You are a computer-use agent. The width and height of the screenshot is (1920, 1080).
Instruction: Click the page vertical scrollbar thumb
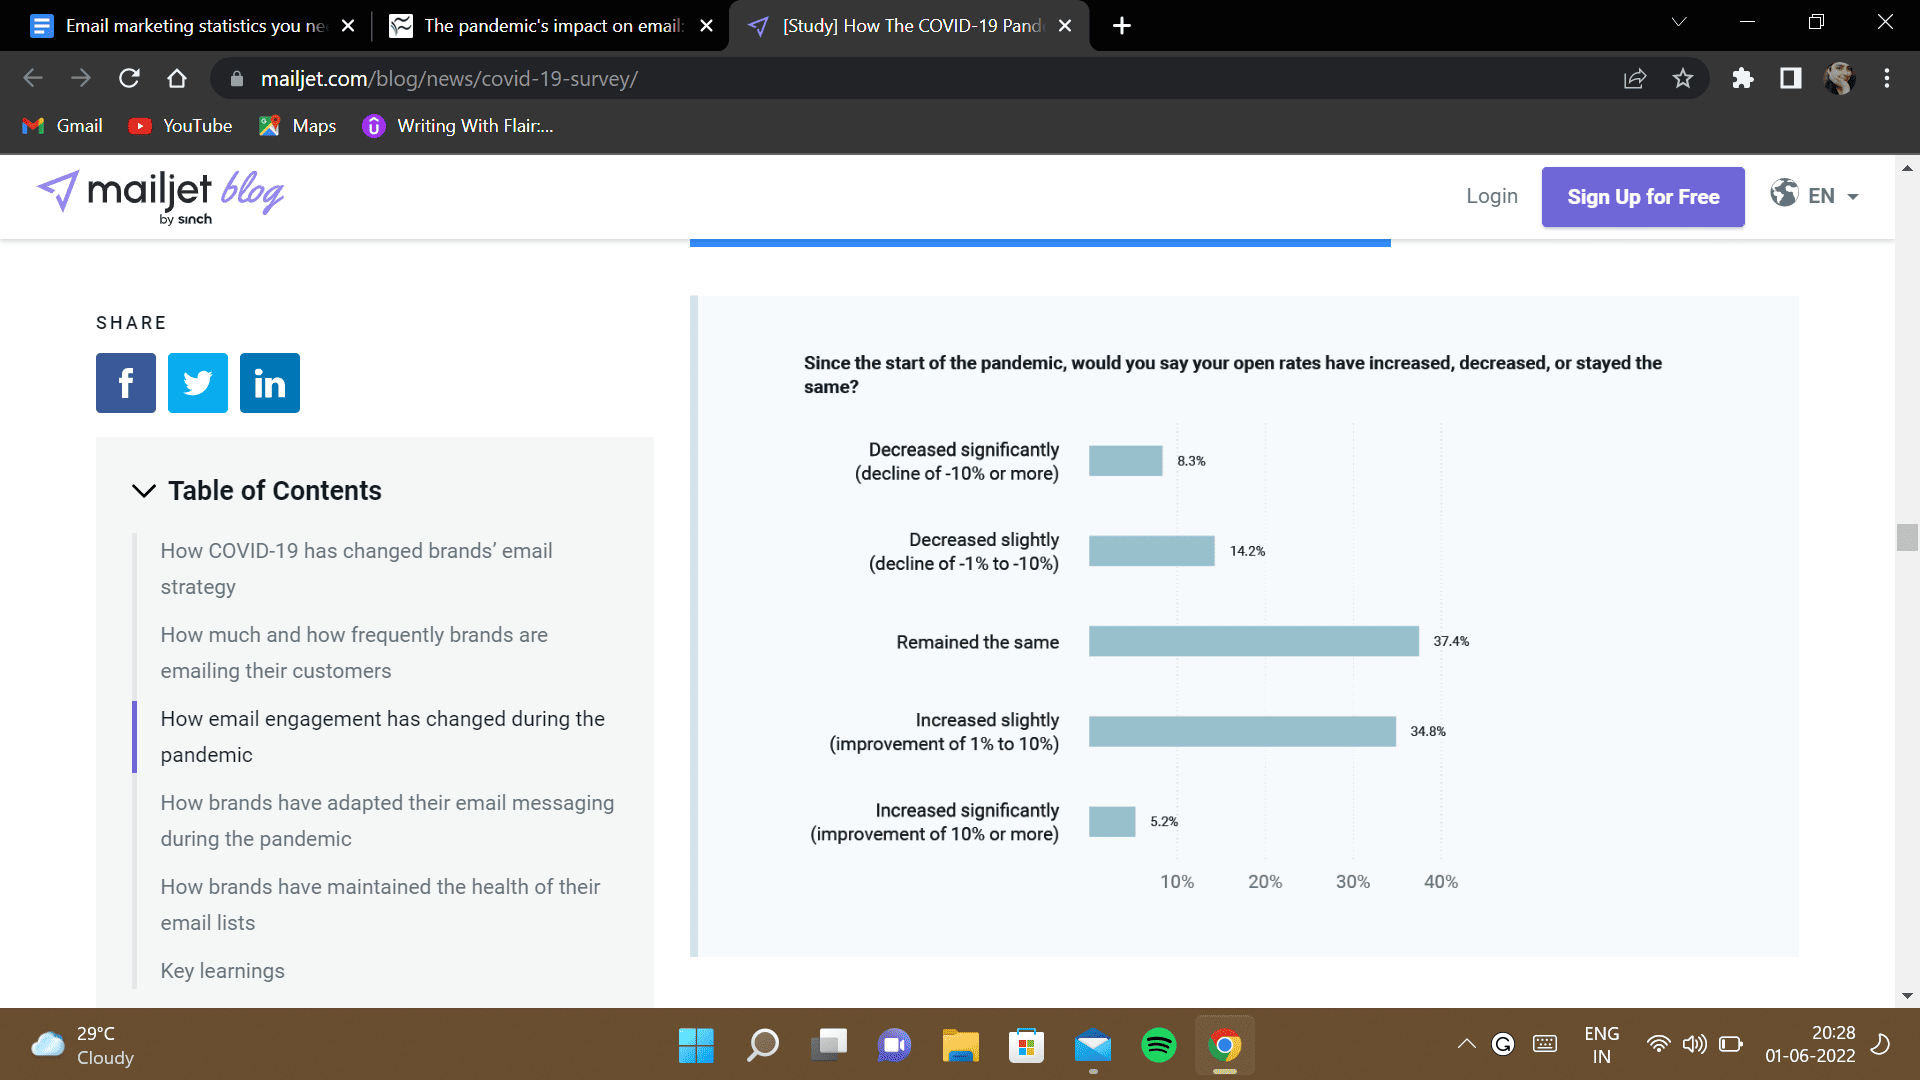pyautogui.click(x=1907, y=537)
